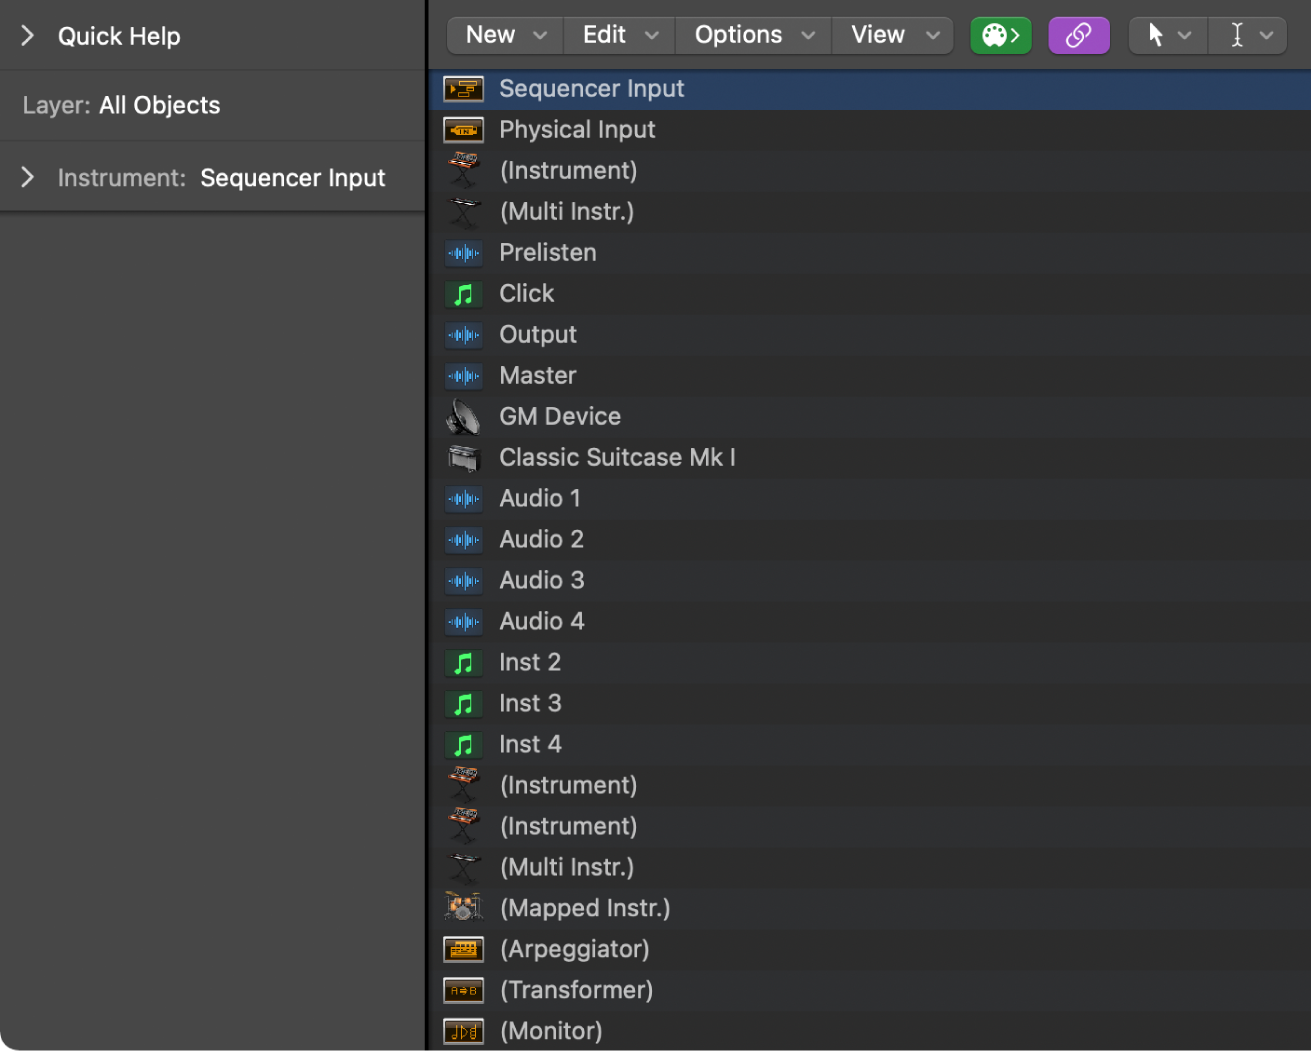Select the Audio 2 object row
Image resolution: width=1311 pixels, height=1051 pixels.
click(x=541, y=539)
